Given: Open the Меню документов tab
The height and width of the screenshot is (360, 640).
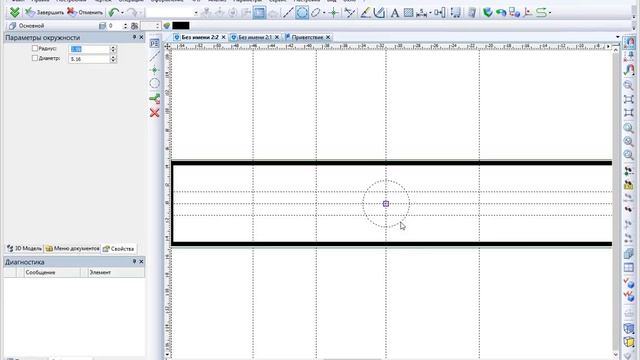Looking at the screenshot, I should 72,248.
